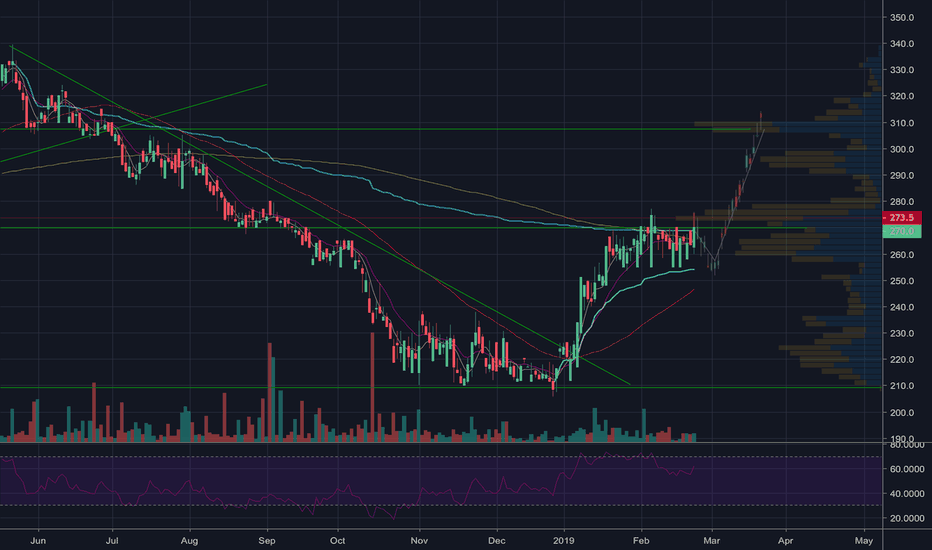Select the 260.0 price axis label
Screen dimensions: 932x550
[902, 254]
